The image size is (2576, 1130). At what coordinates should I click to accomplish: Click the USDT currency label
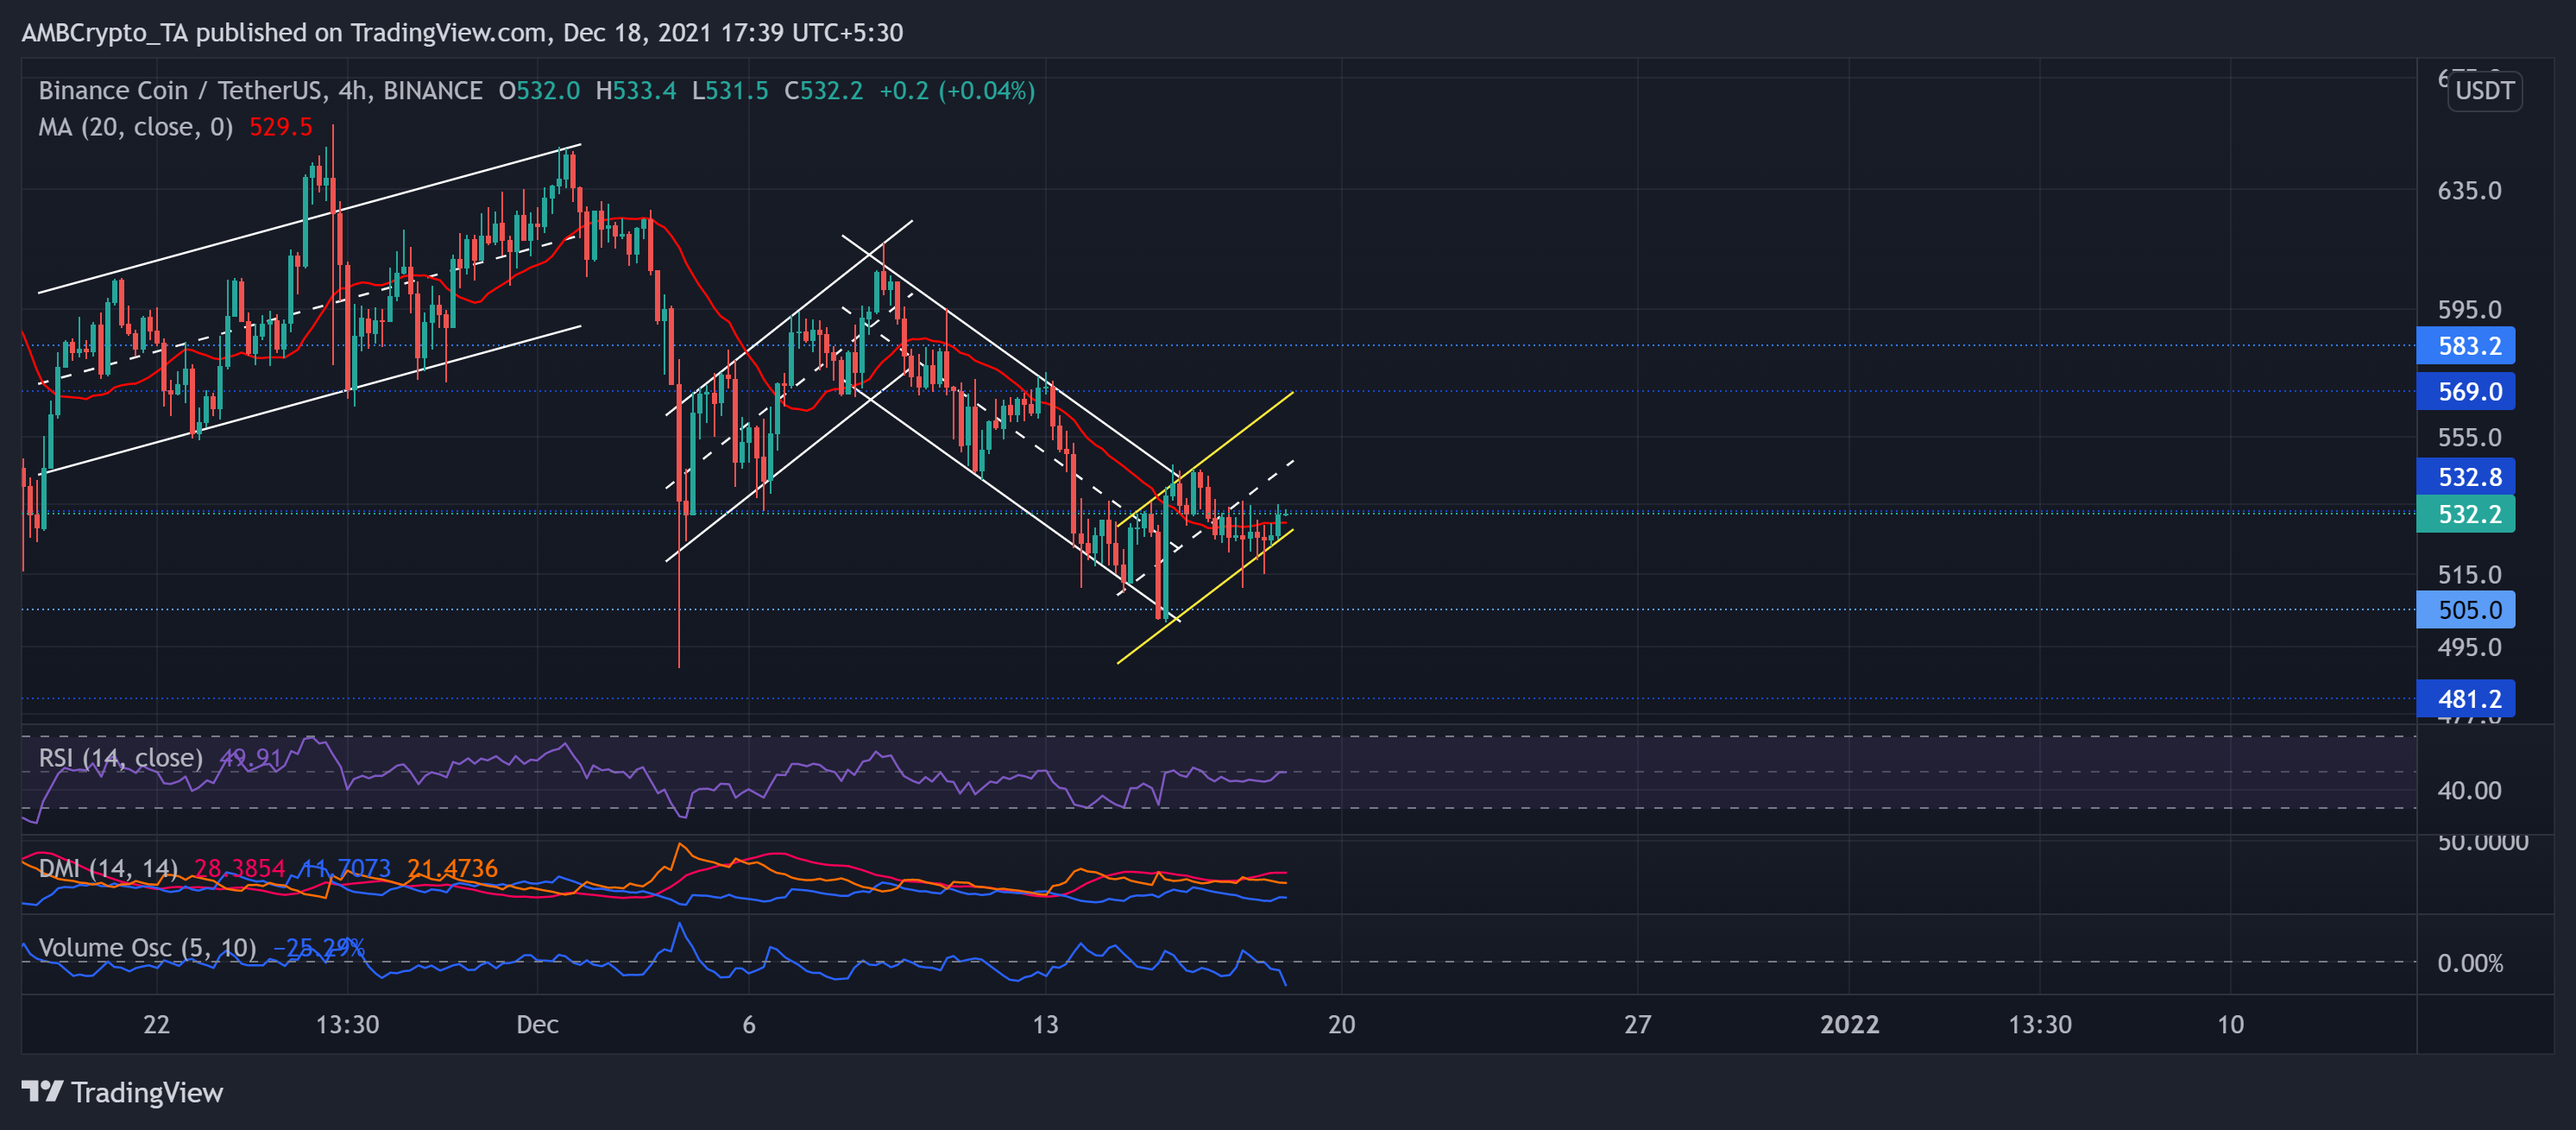[2484, 91]
